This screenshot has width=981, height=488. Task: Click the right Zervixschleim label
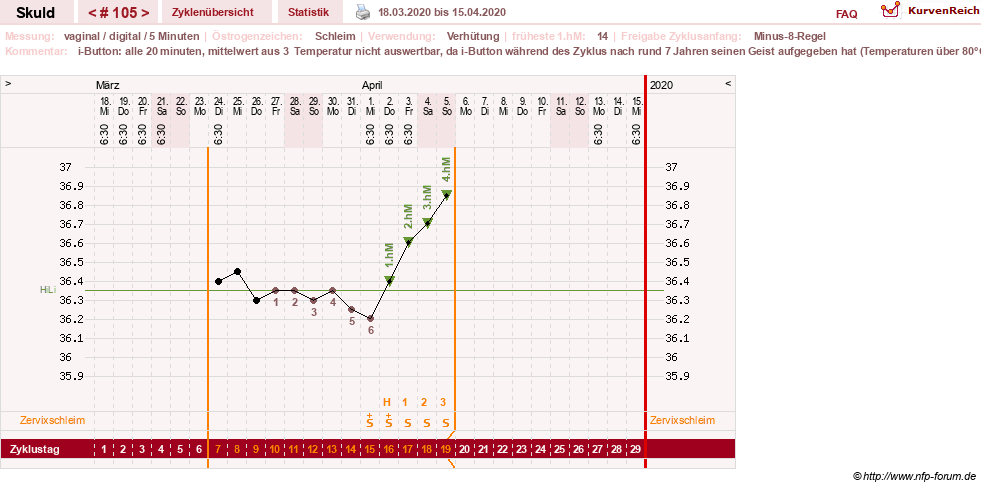[683, 420]
